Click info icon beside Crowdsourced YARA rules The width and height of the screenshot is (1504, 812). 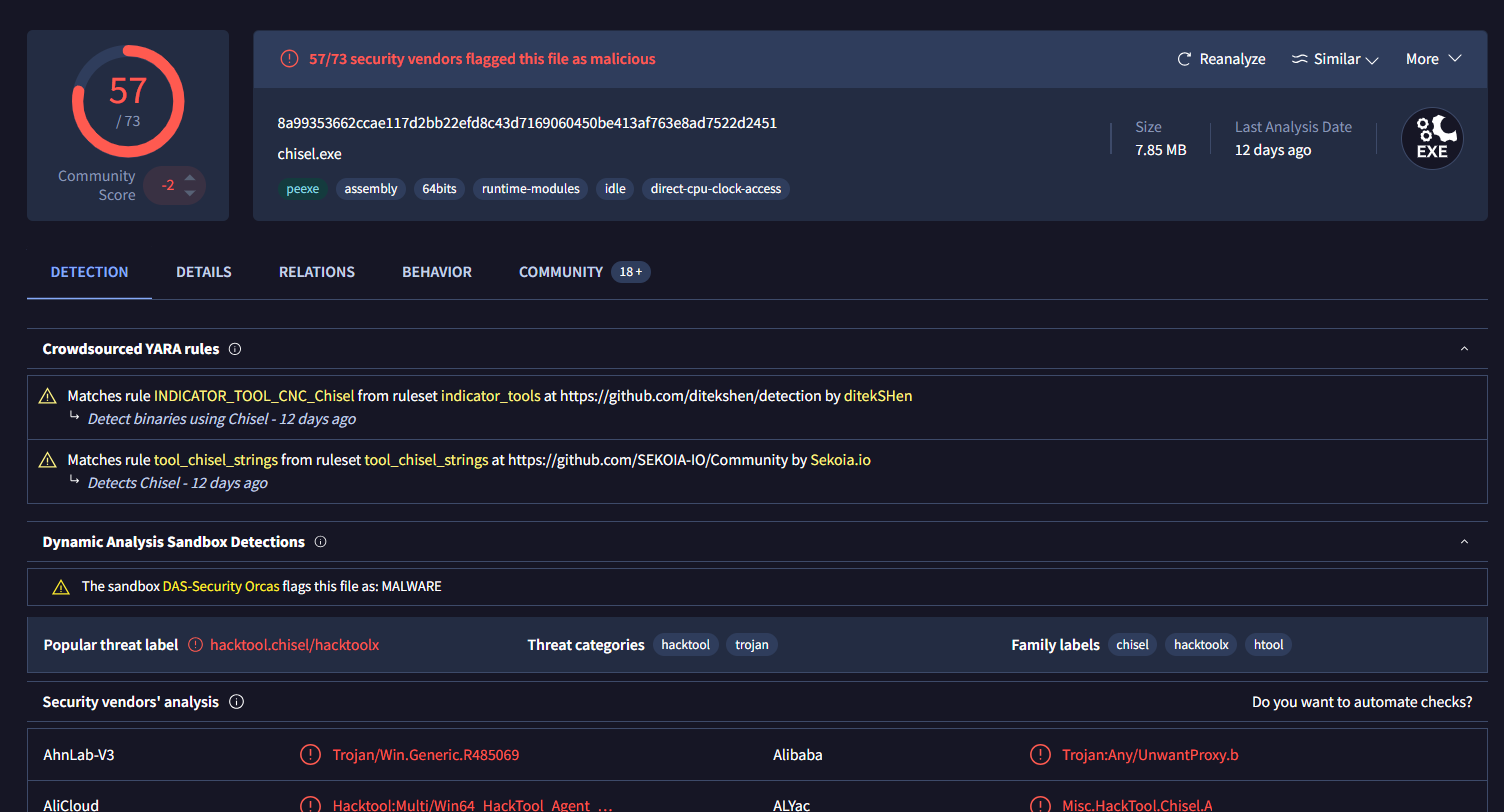click(235, 349)
